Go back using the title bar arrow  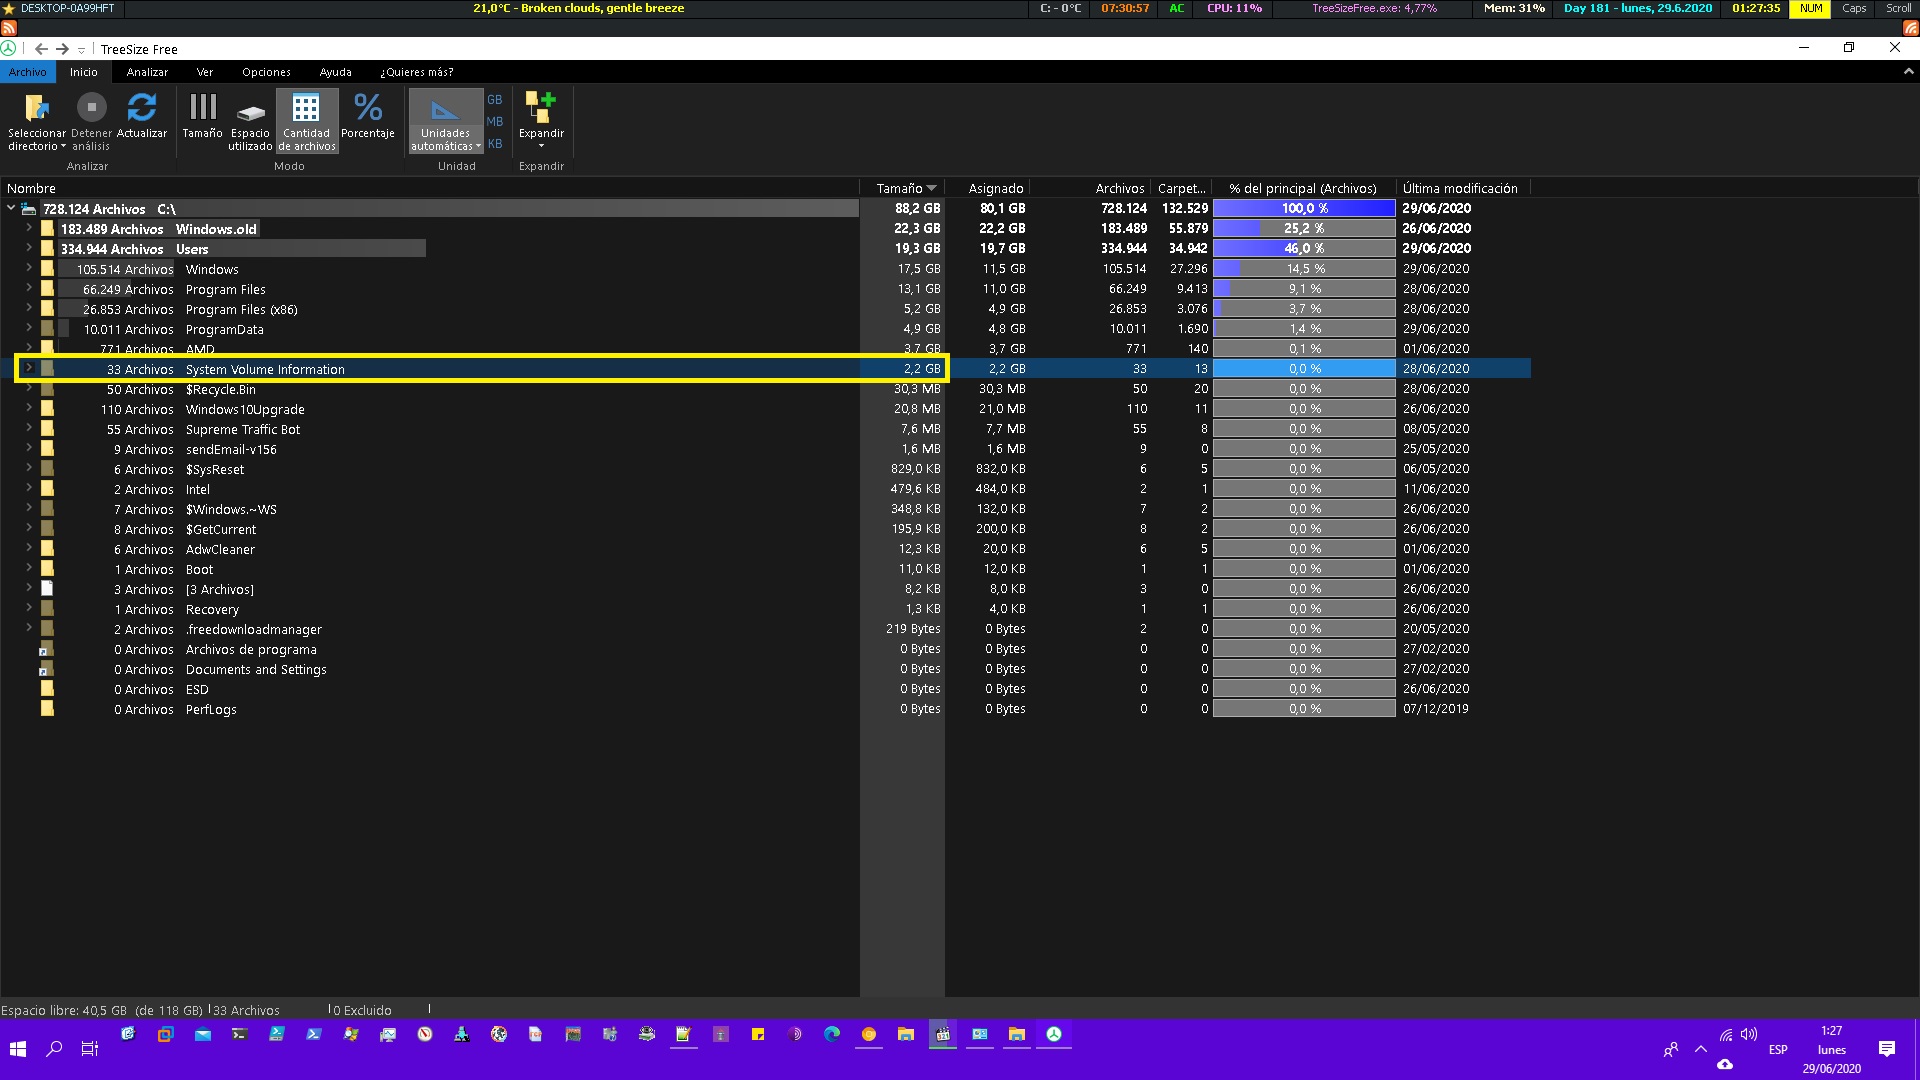[41, 48]
